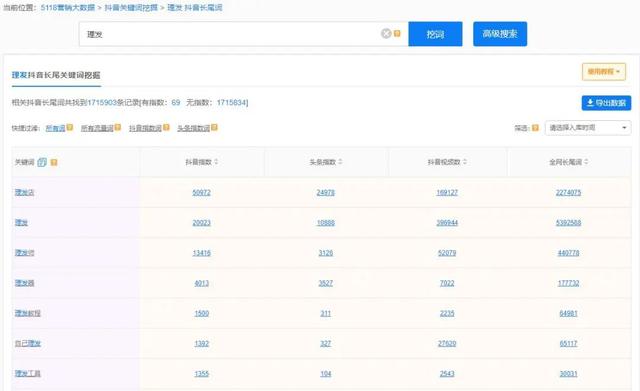Viewport: 640px width, 391px height.
Task: Open 理发 抖音长尾词 breadcrumb link
Action: click(x=195, y=7)
